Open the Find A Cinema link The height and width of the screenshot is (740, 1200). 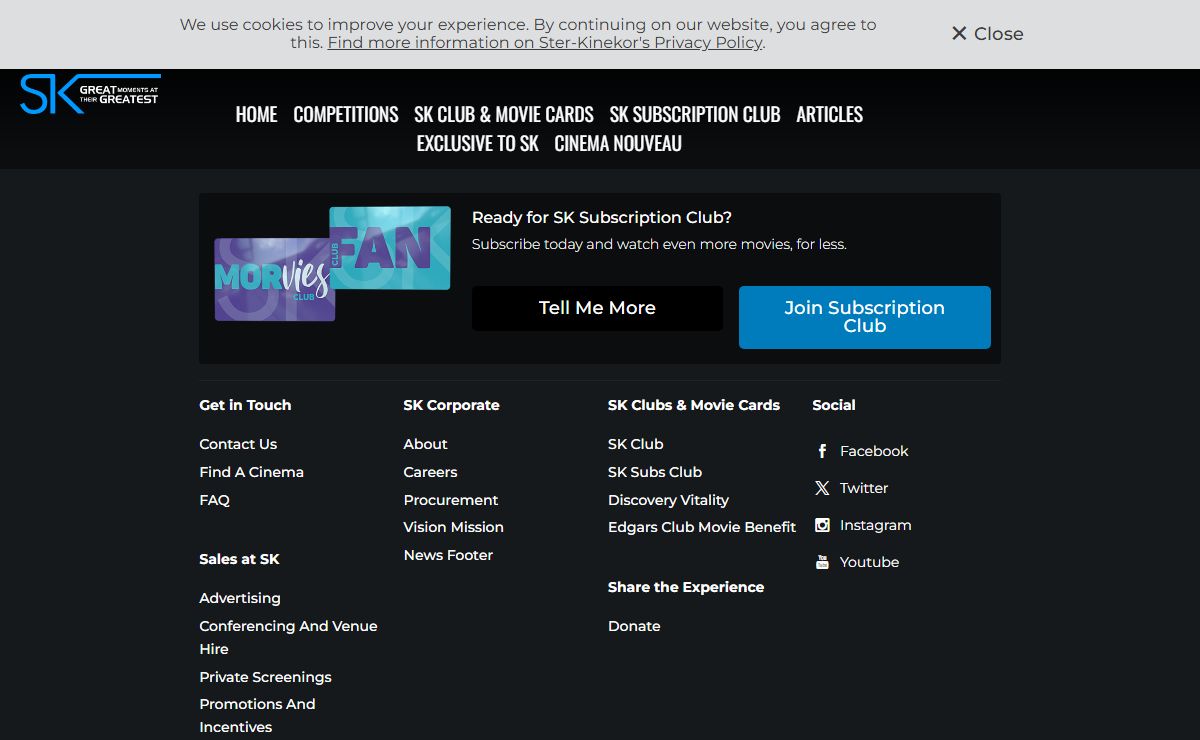(x=251, y=472)
